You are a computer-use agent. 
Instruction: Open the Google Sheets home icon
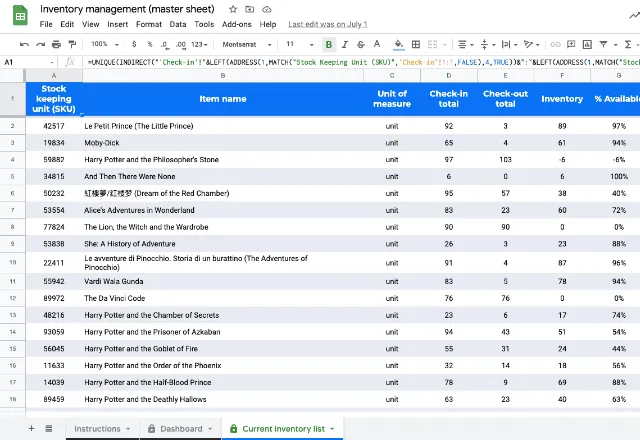[x=20, y=16]
